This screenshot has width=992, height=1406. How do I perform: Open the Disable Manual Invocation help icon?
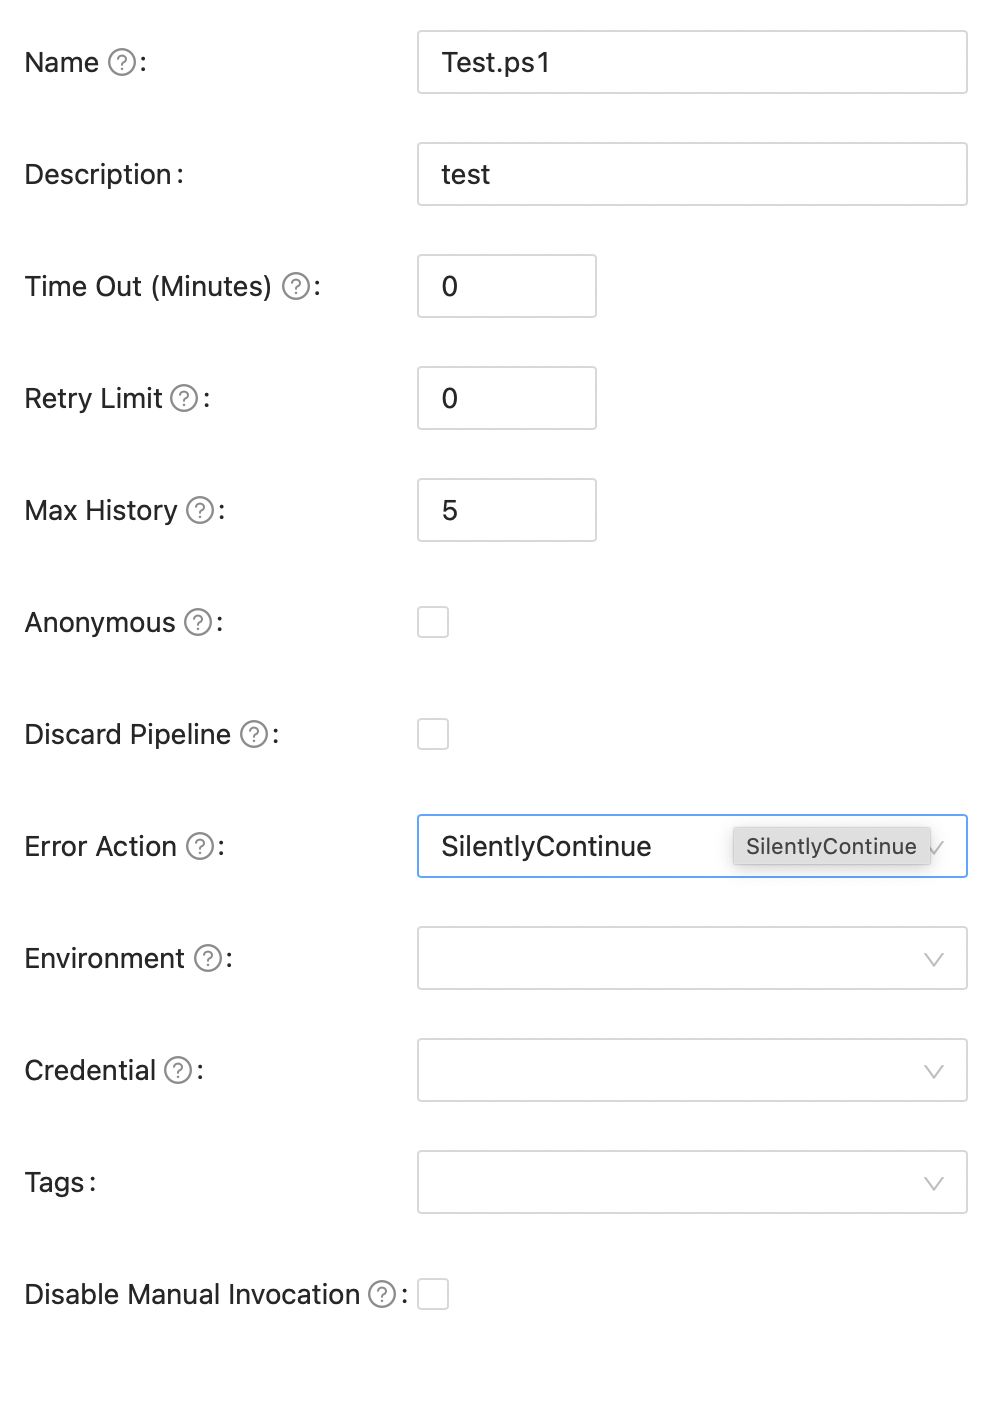[x=381, y=1294]
